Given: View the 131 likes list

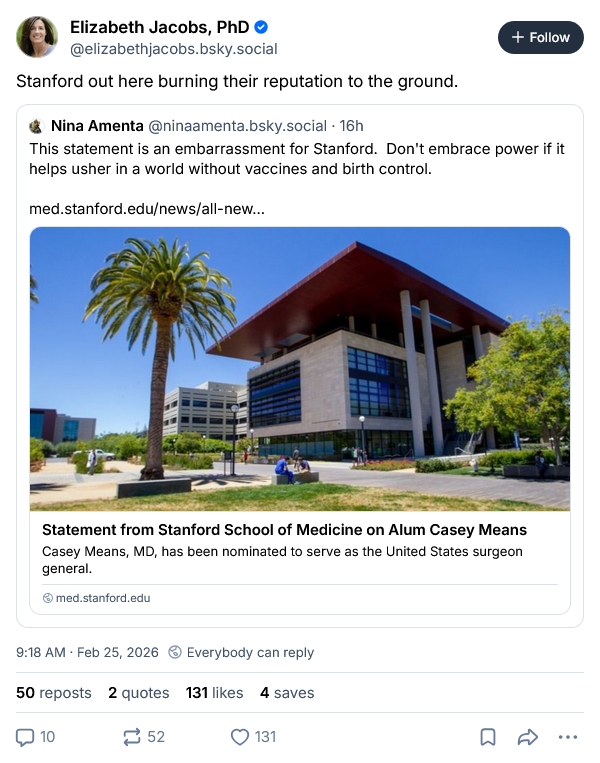Looking at the screenshot, I should [x=214, y=692].
